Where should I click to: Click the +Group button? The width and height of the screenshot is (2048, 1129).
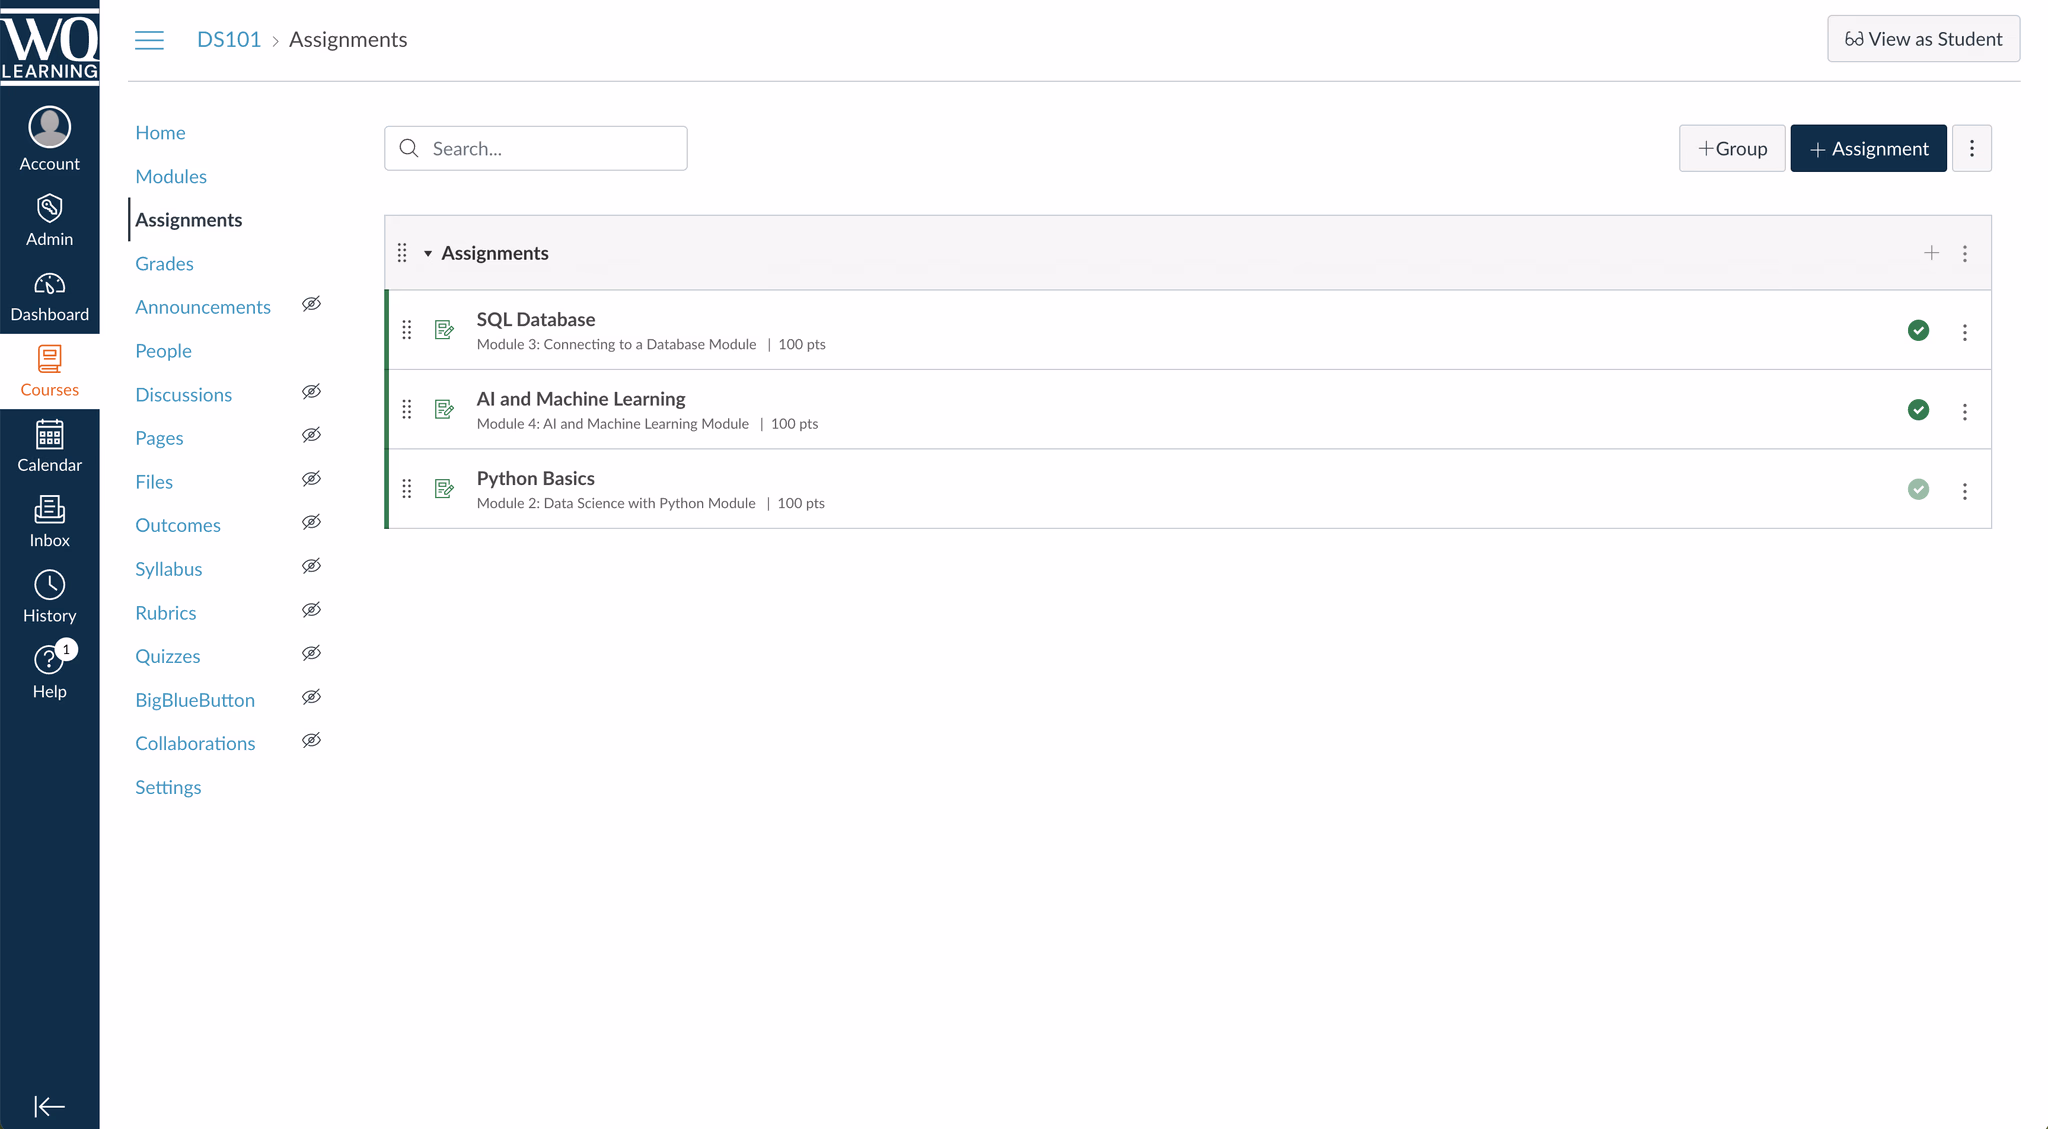1732,148
